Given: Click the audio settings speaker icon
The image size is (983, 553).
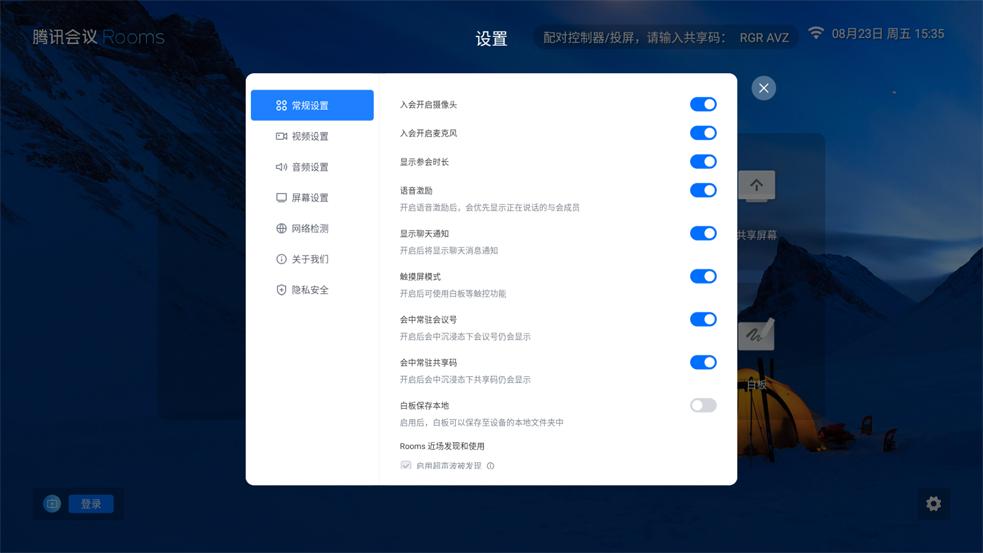Looking at the screenshot, I should [281, 167].
